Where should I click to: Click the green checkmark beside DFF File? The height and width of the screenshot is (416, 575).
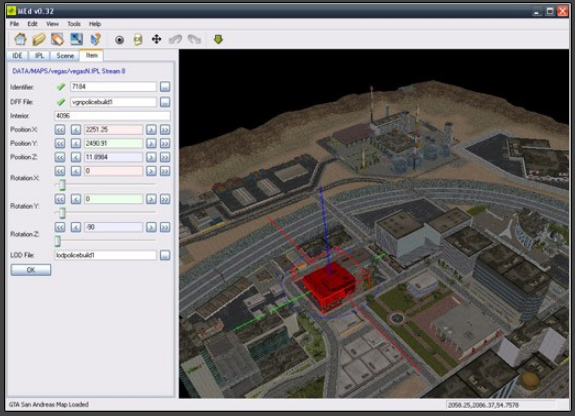pos(61,102)
